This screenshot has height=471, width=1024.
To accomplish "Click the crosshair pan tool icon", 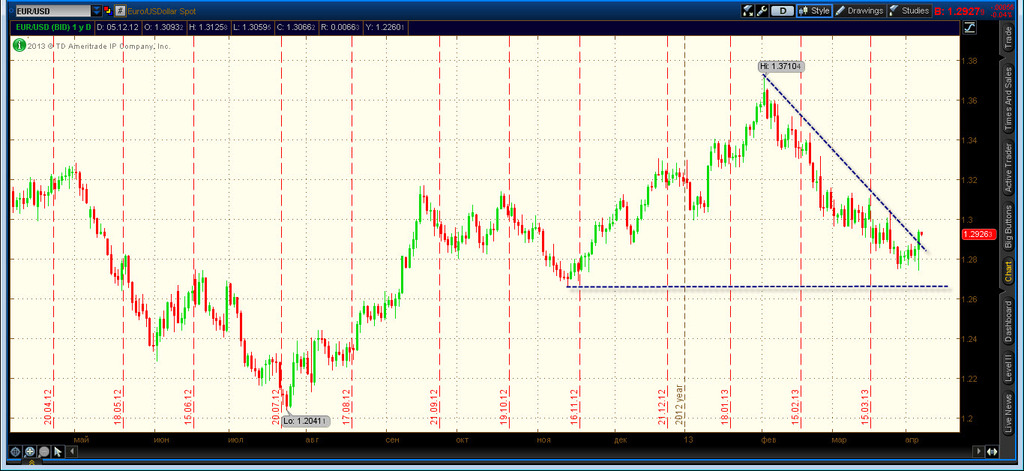I will [16, 451].
